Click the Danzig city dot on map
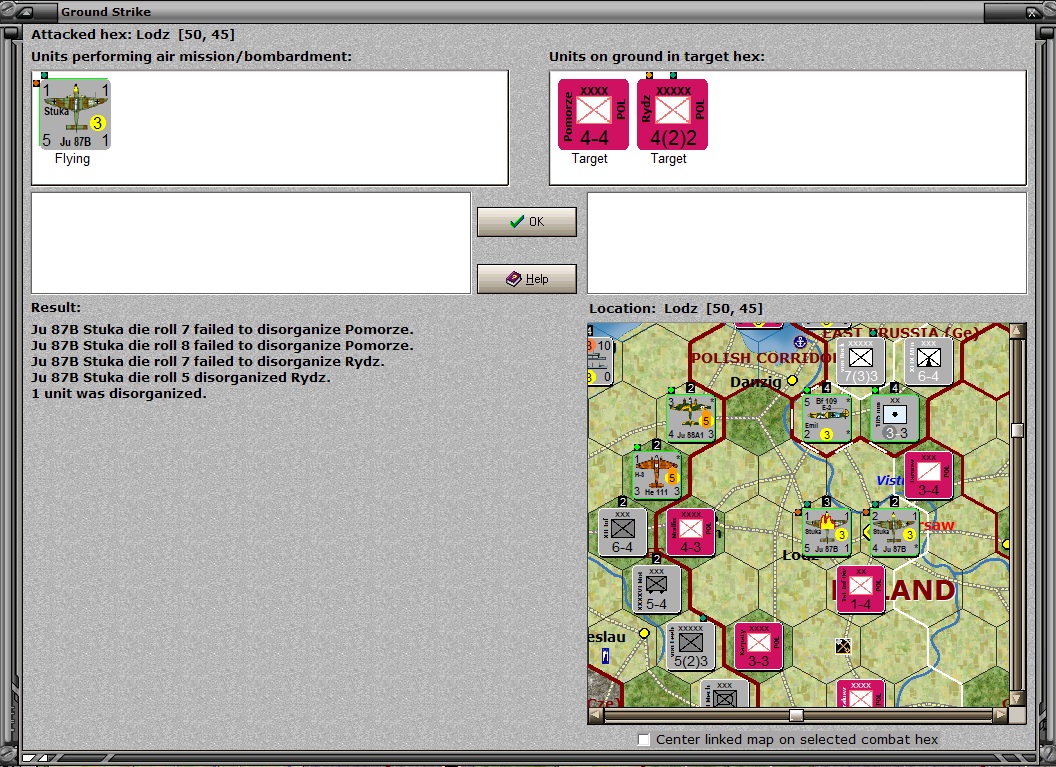This screenshot has height=767, width=1056. (x=793, y=380)
